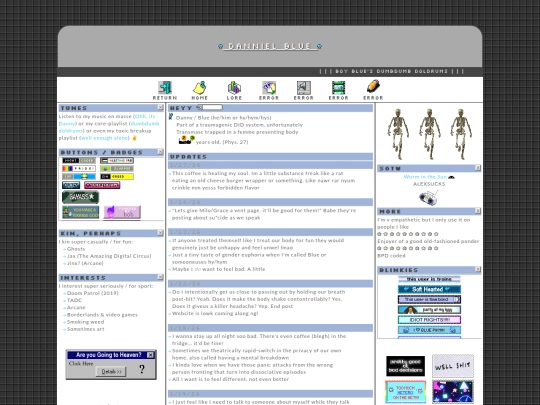Click the UPDATES section heading
Viewport: 540px width, 405px height.
point(188,157)
